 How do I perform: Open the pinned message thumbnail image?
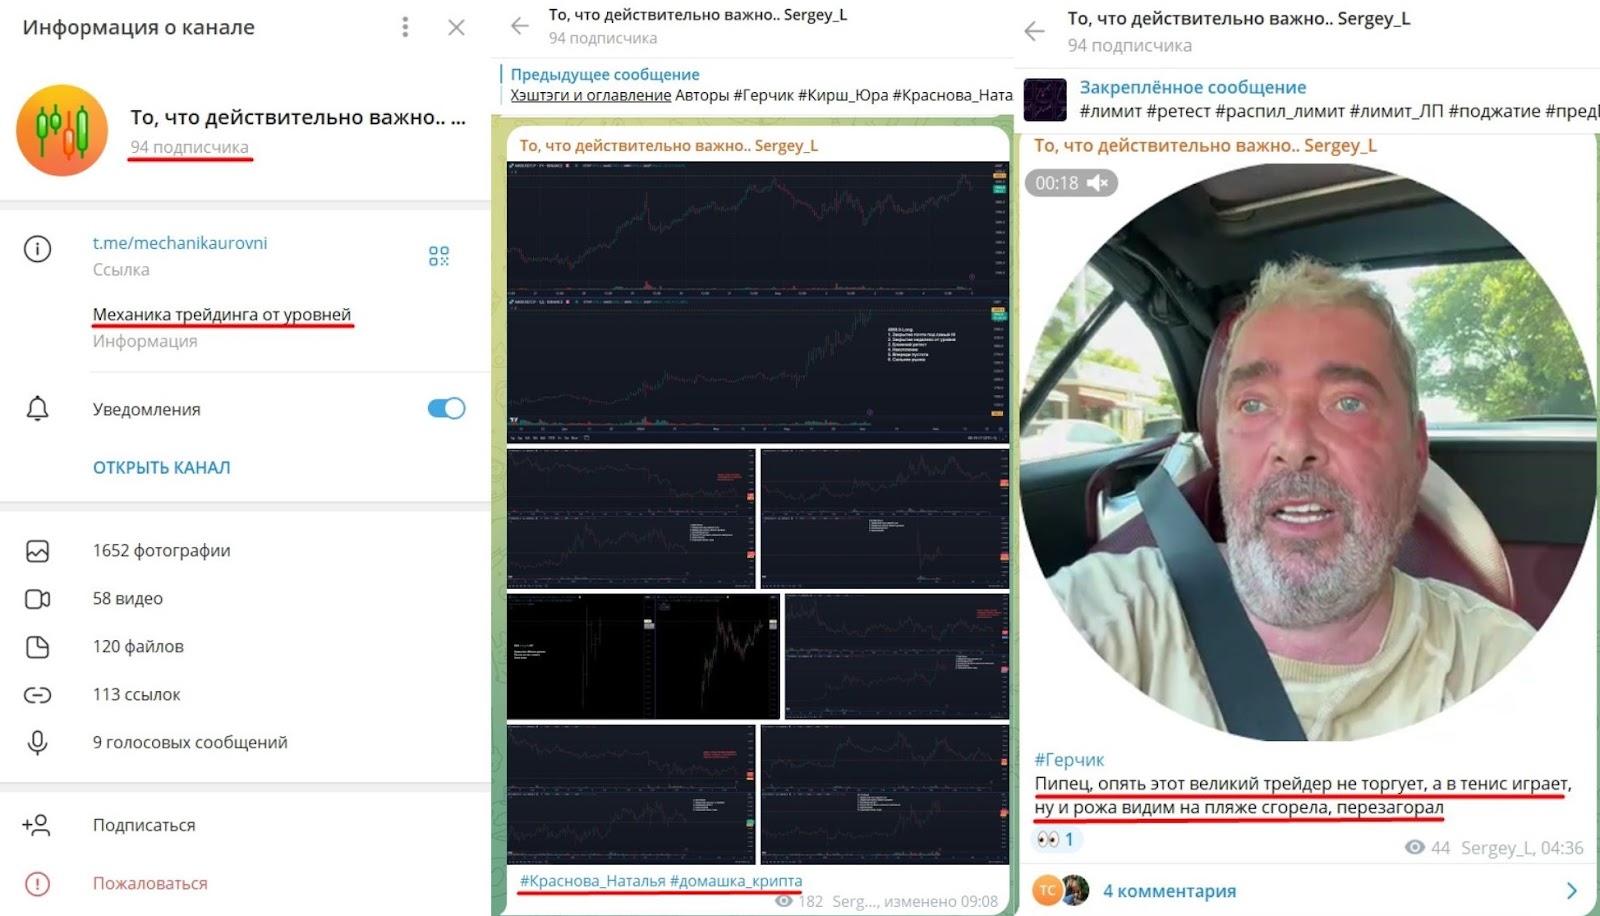pos(1045,99)
